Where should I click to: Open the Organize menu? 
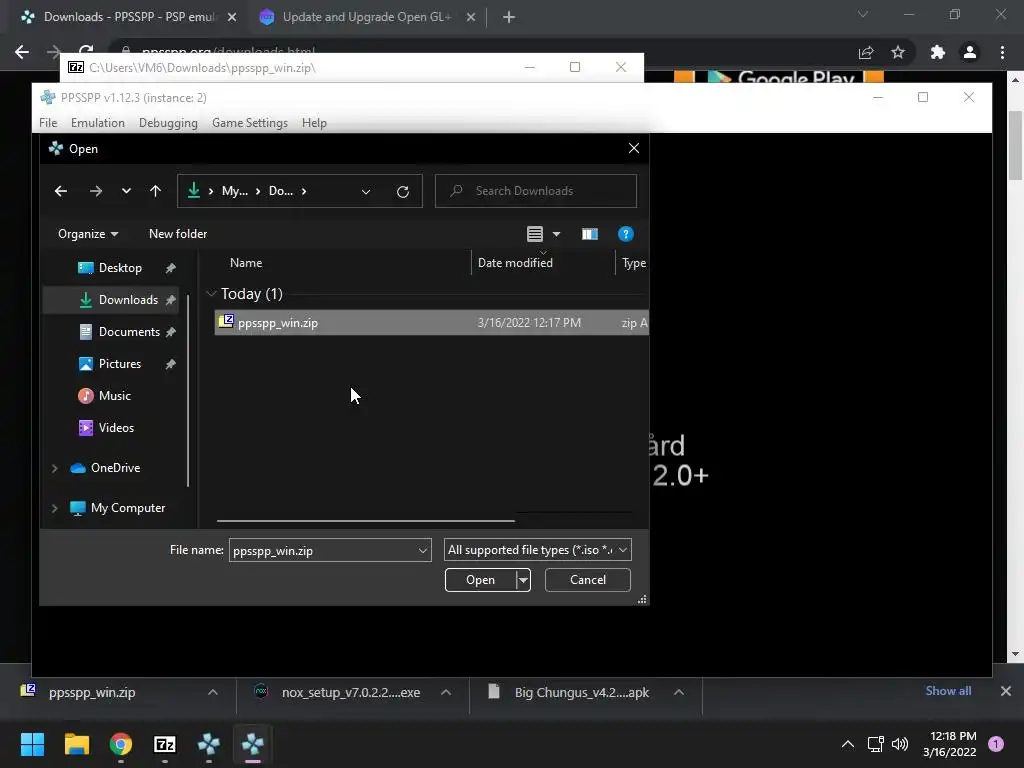(88, 234)
